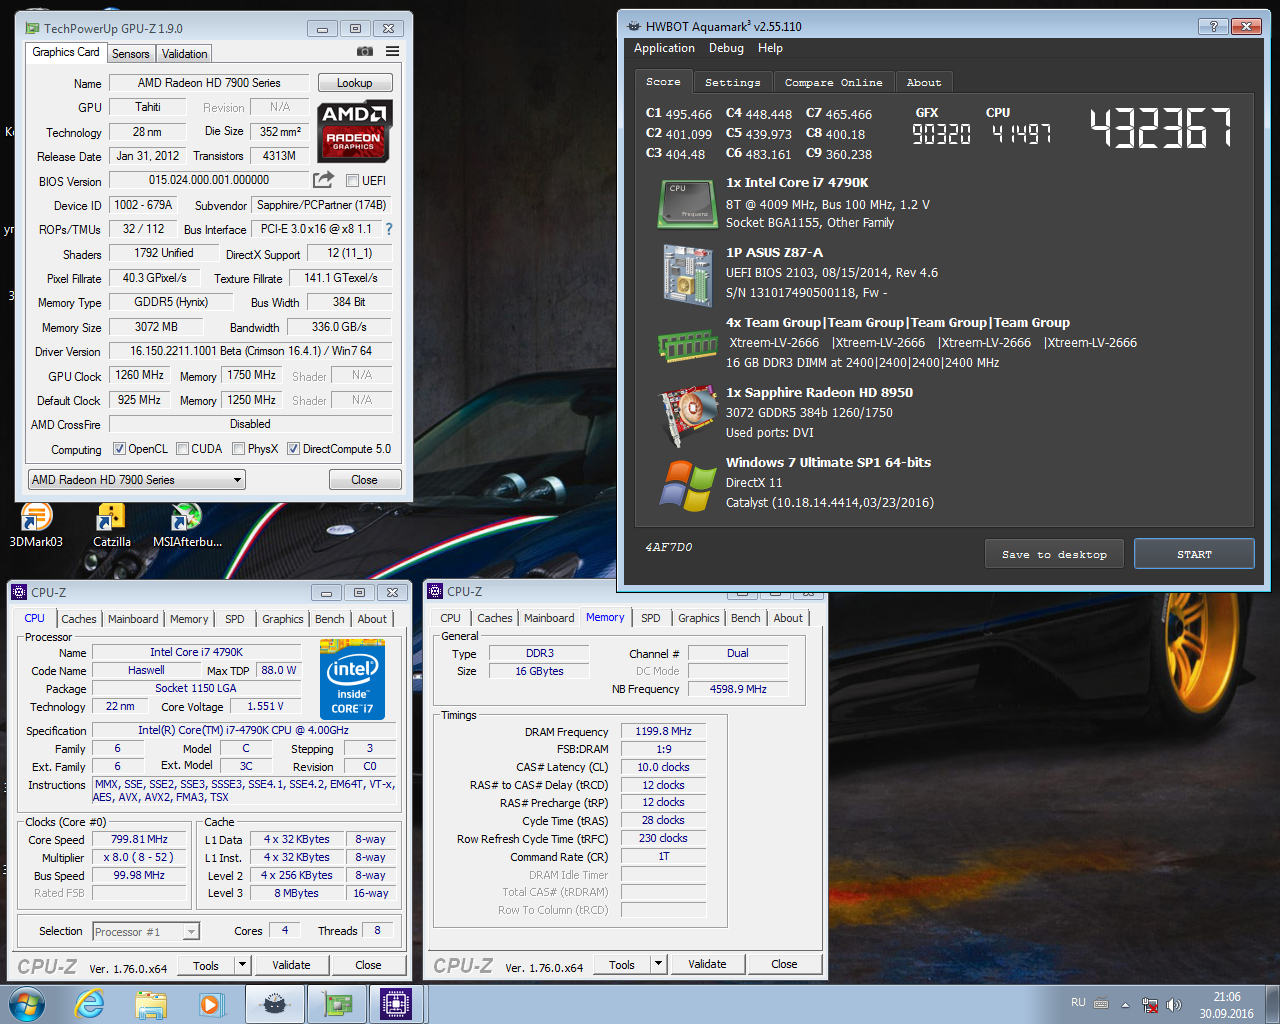
Task: Click the Bus Interface question mark icon
Action: point(389,229)
